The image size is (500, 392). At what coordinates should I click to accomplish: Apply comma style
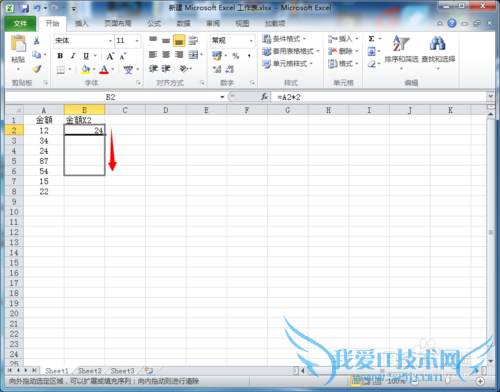pos(249,56)
